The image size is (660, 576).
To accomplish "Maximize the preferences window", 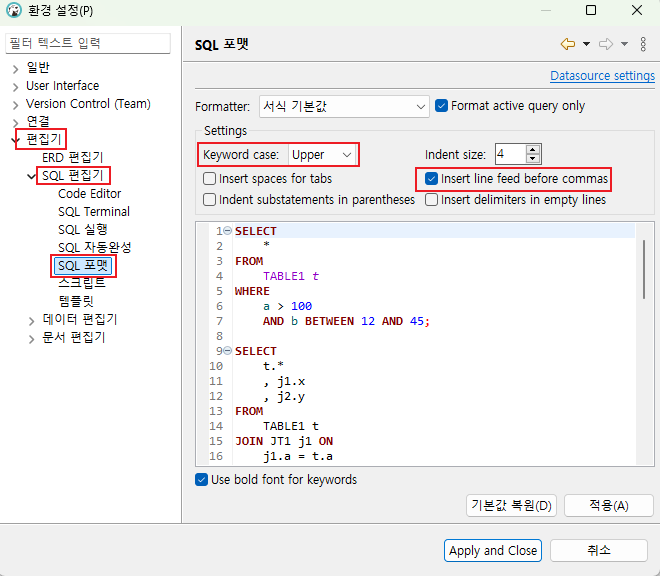I will 591,10.
